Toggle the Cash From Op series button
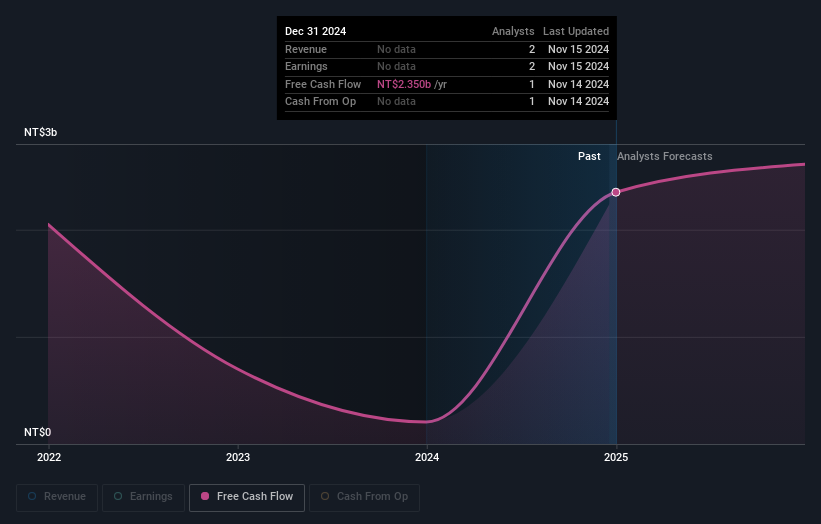The image size is (821, 524). [364, 497]
